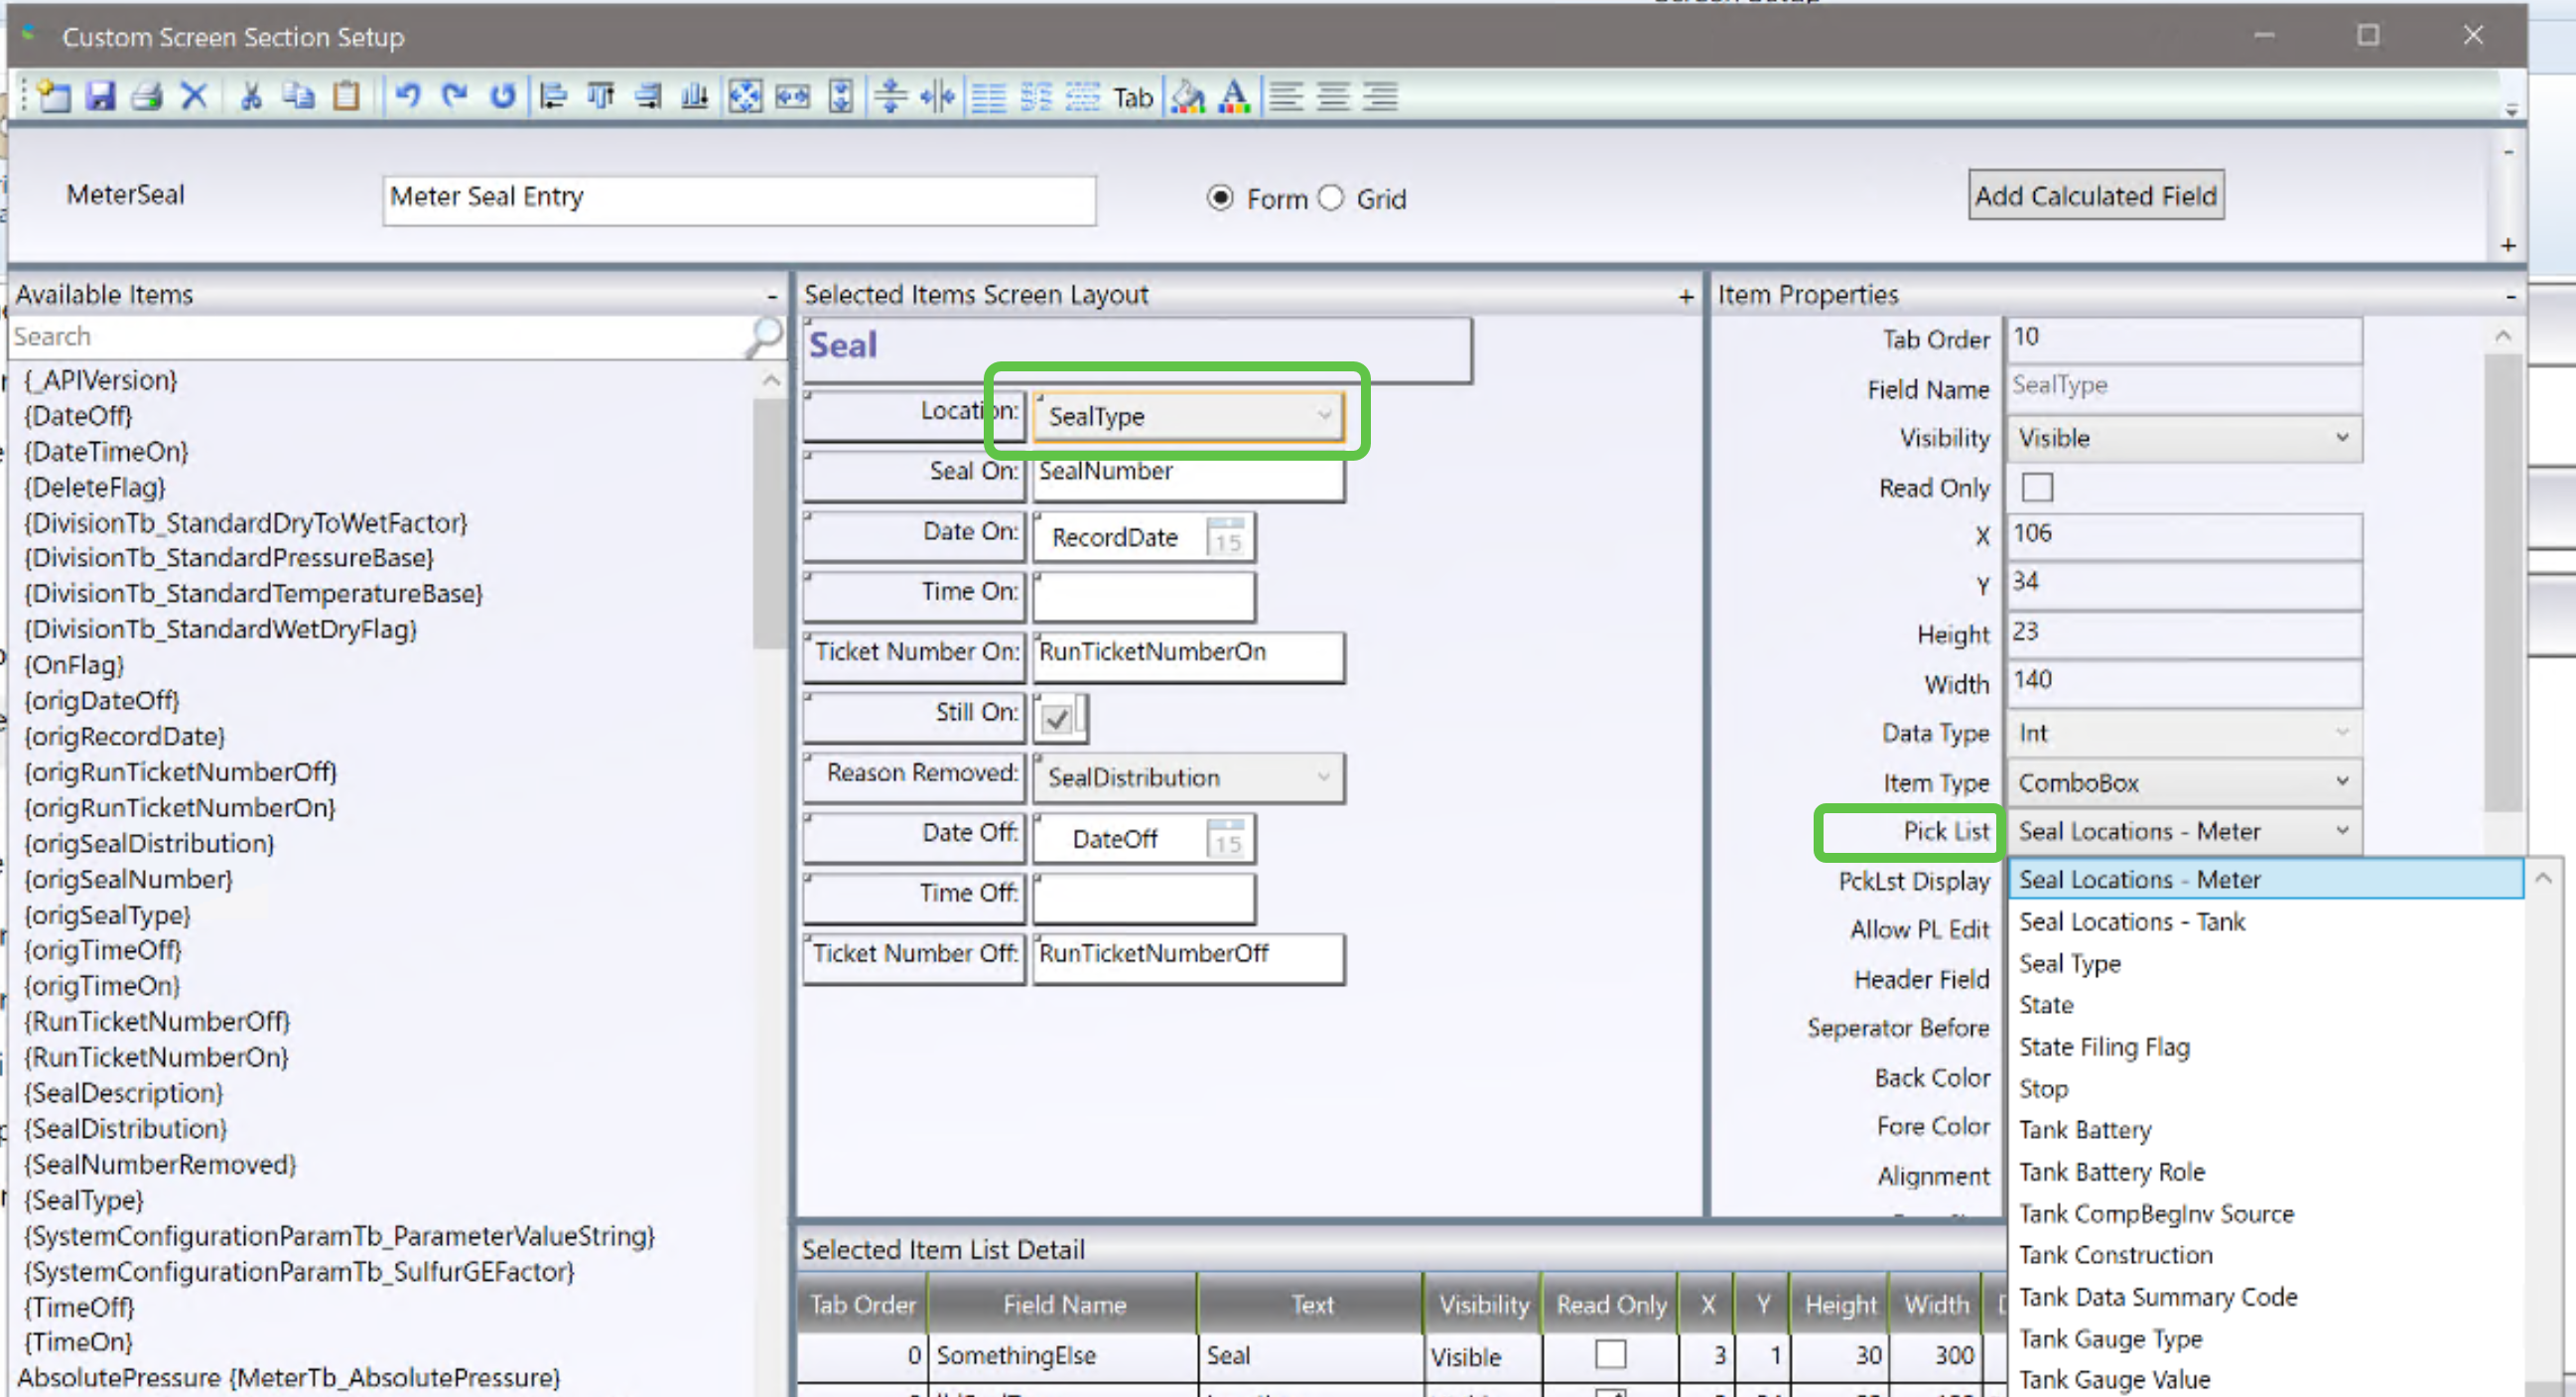Click the Undo arrow icon
The height and width of the screenshot is (1397, 2576).
click(x=407, y=96)
